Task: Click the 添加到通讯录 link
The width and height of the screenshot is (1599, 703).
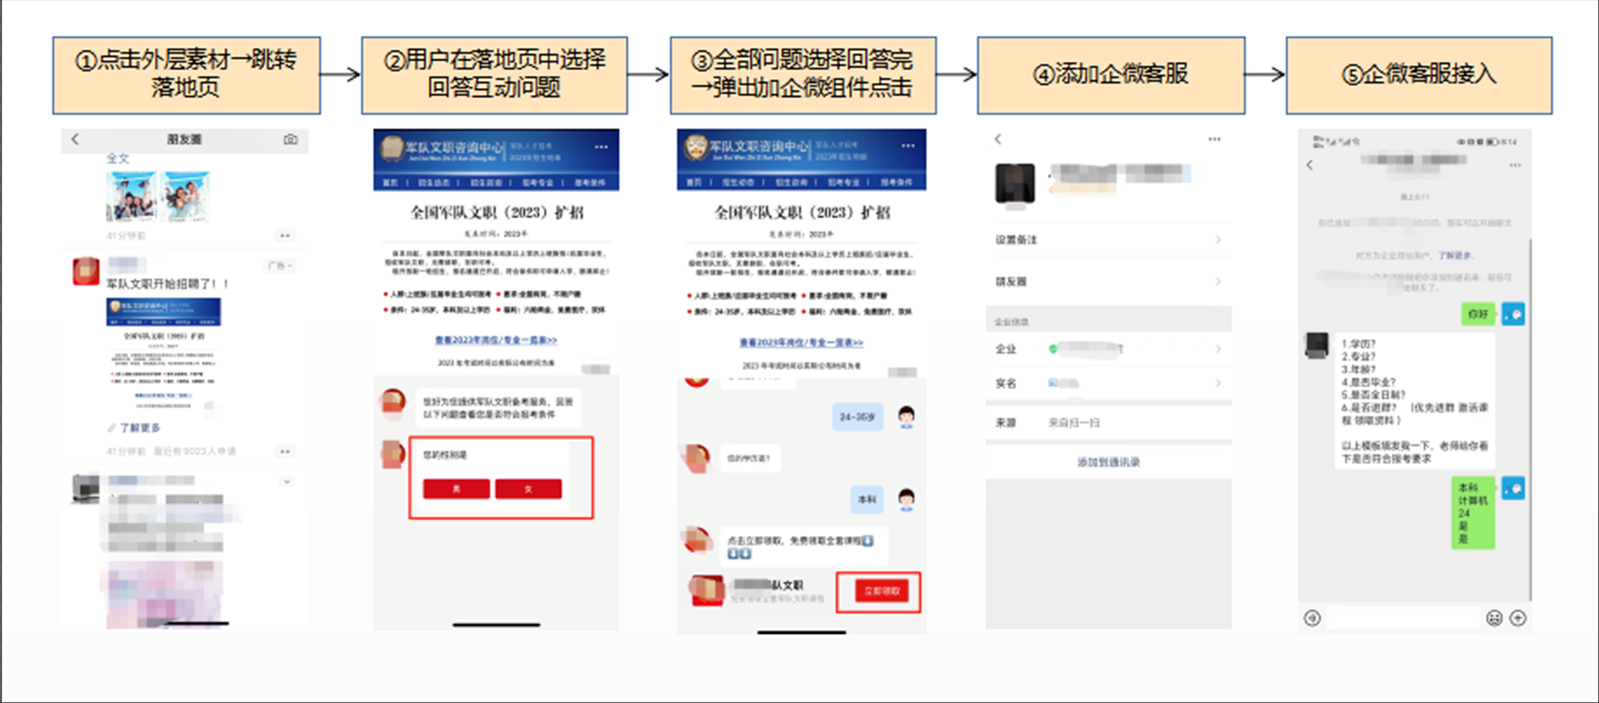Action: click(1108, 462)
